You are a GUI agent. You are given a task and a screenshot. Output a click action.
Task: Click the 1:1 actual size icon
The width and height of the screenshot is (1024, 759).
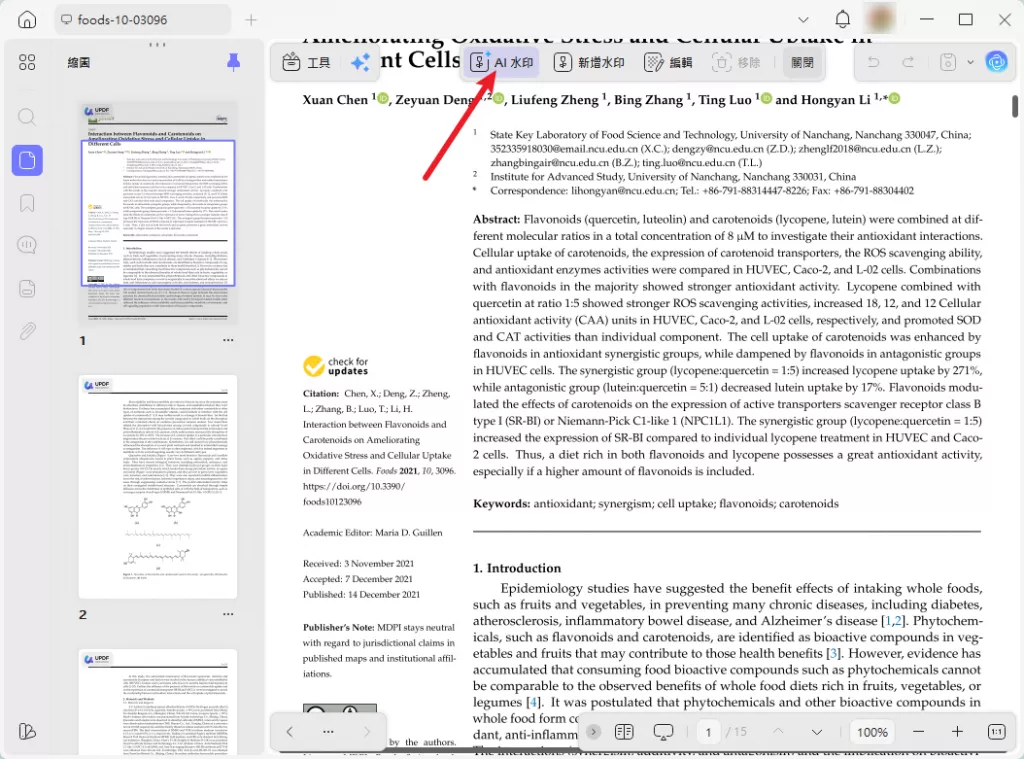997,732
